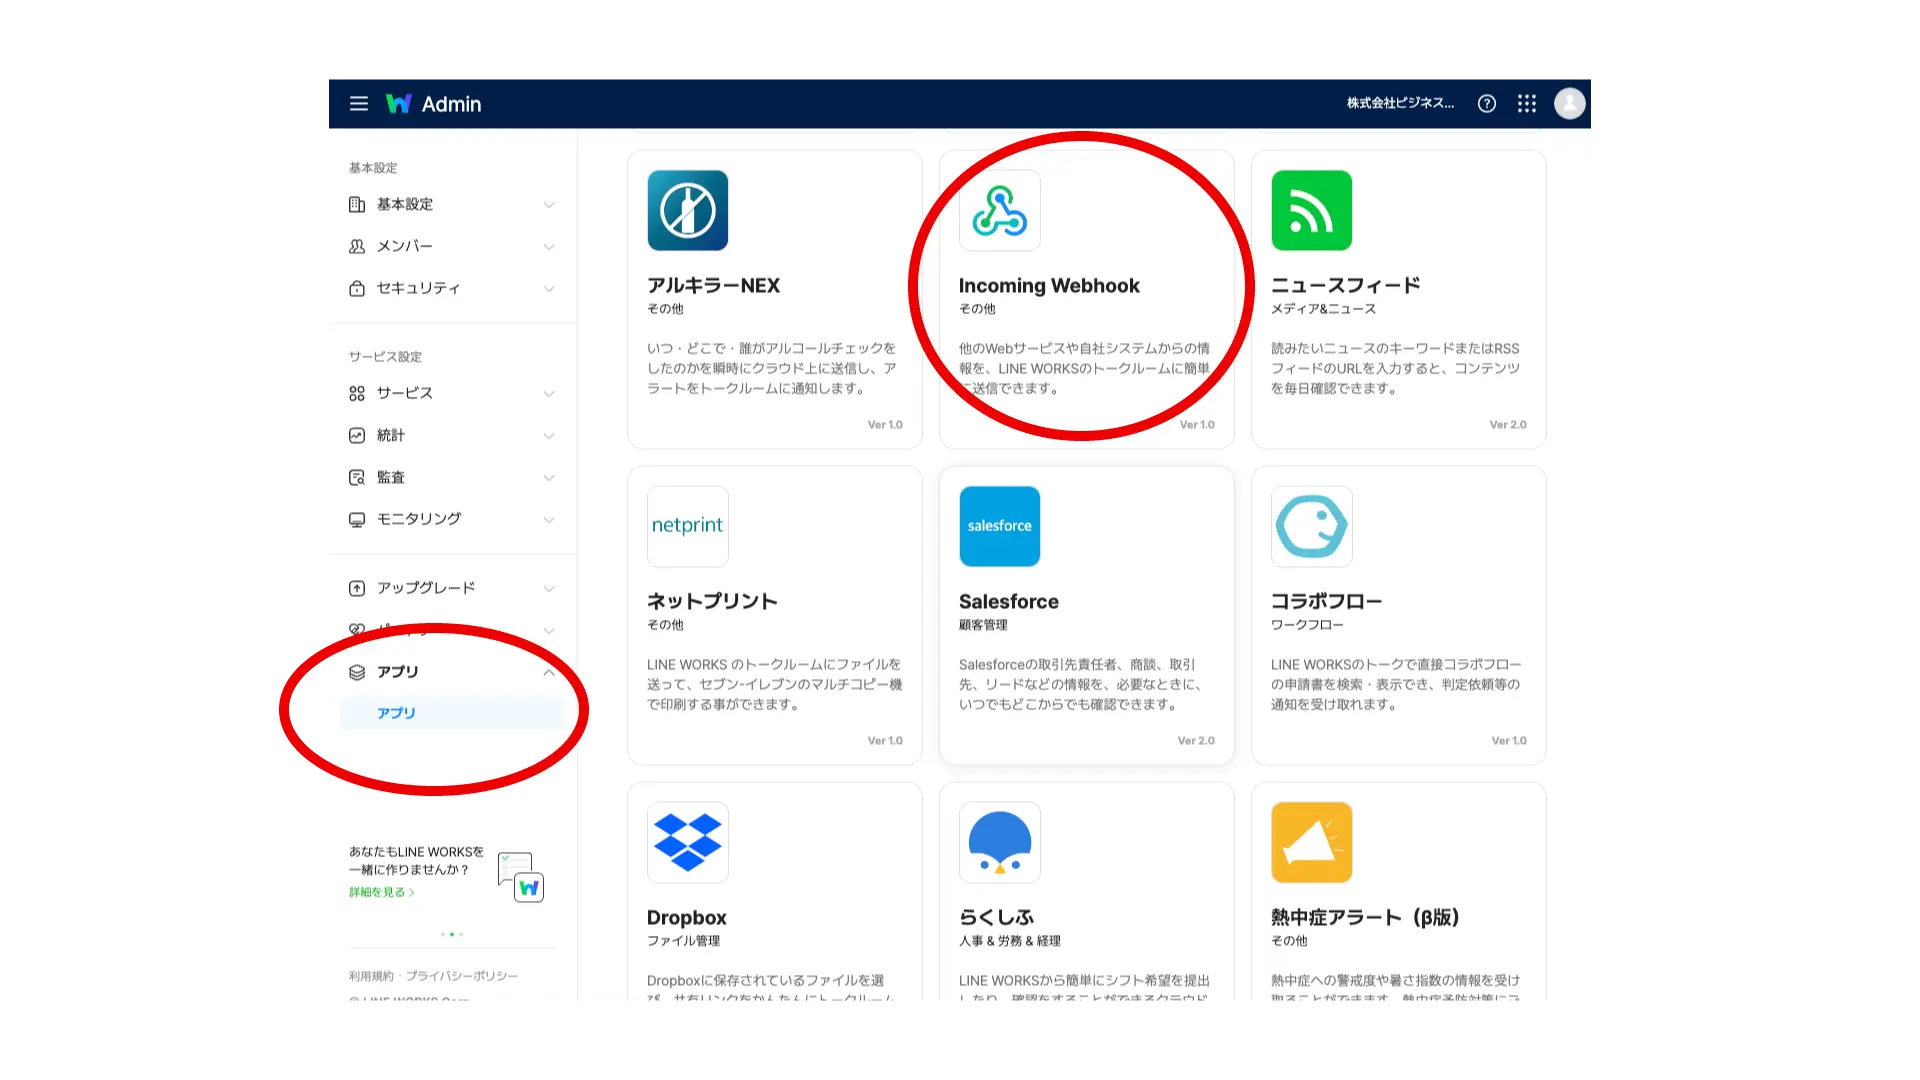Open the プライバシーポリシー link
The height and width of the screenshot is (1080, 1920).
pos(462,976)
